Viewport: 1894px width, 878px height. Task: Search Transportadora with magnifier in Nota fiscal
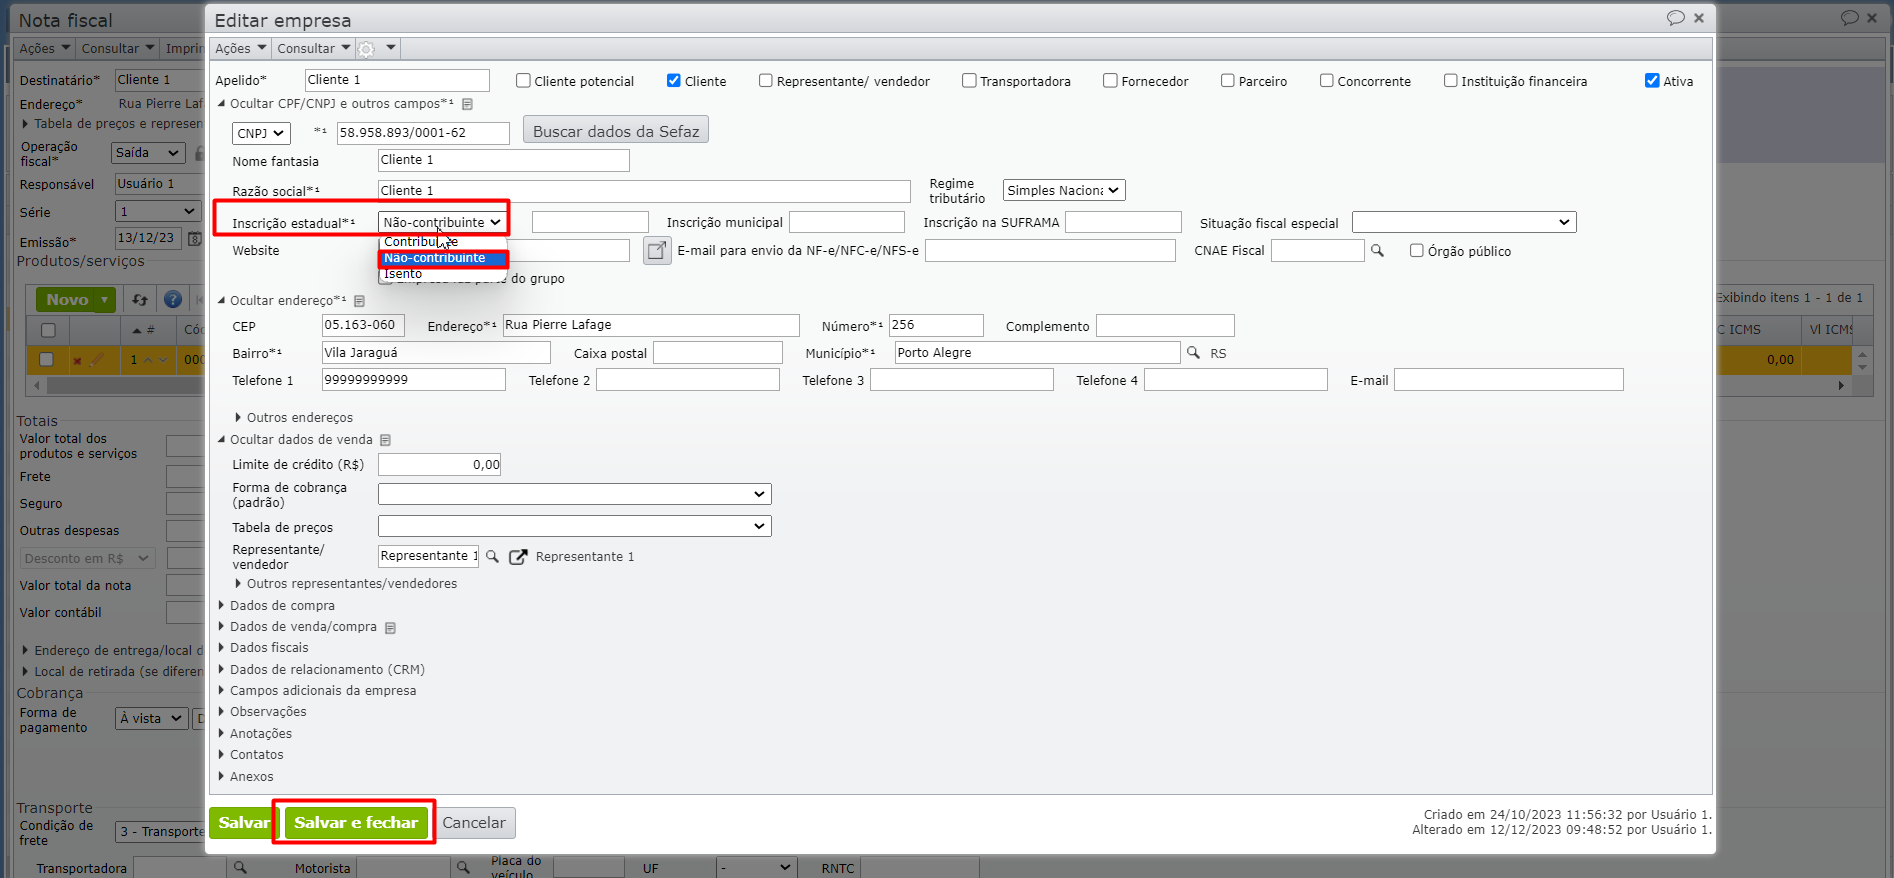pyautogui.click(x=240, y=868)
